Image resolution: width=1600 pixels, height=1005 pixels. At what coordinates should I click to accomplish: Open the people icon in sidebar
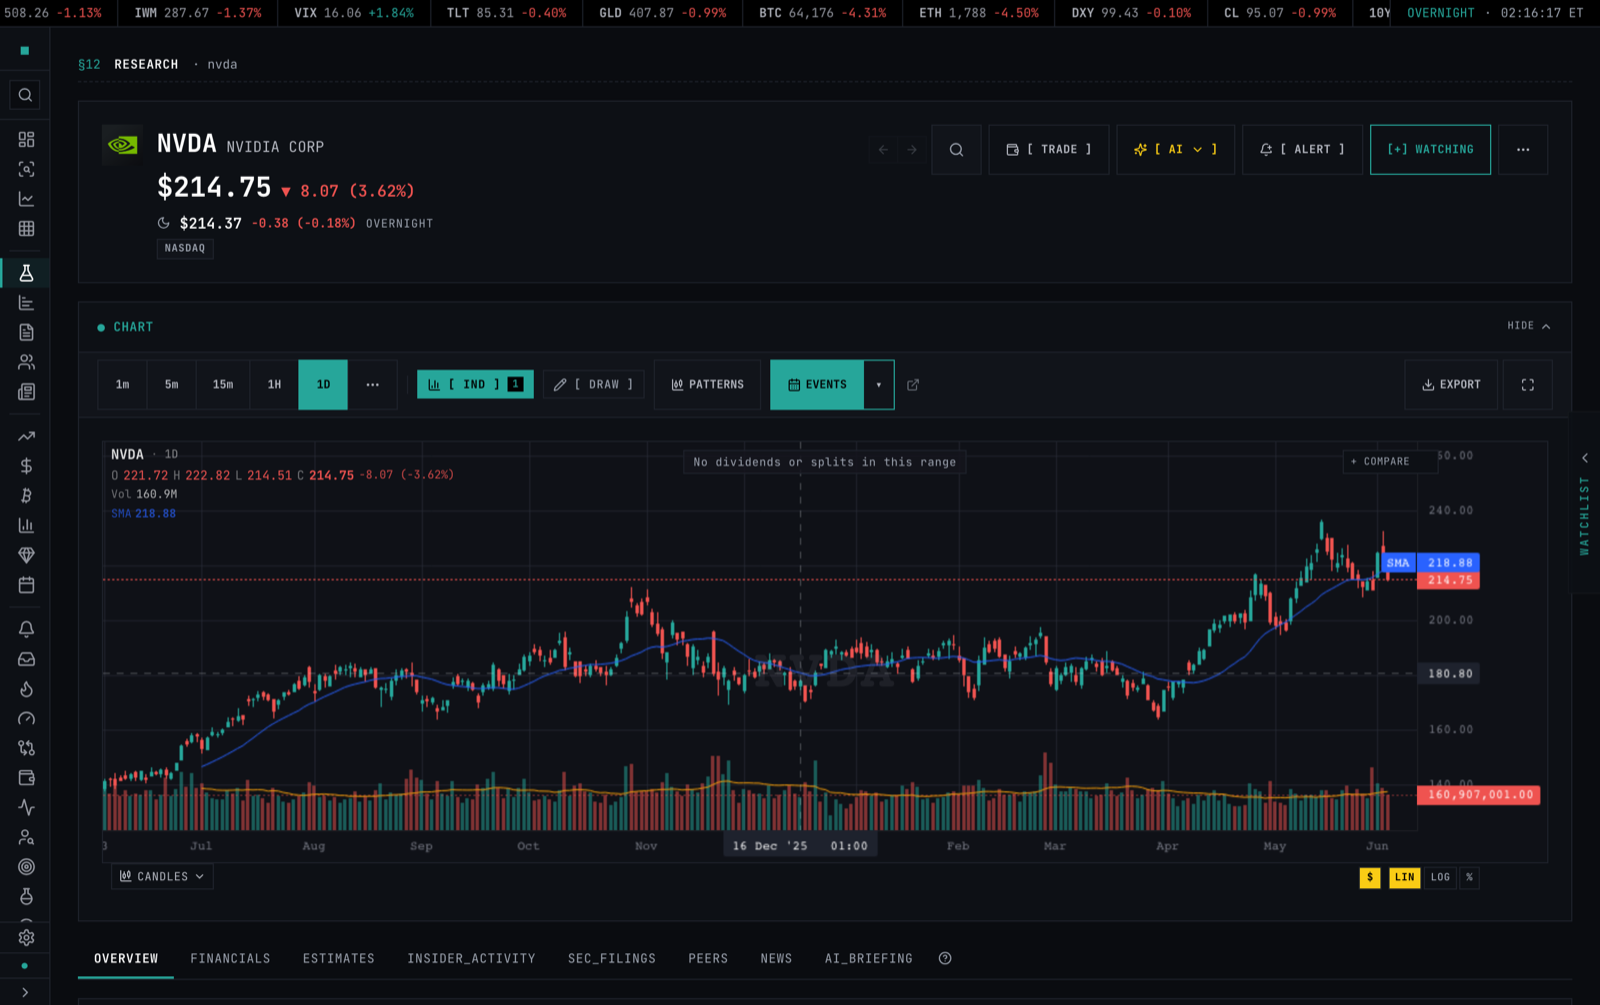click(x=26, y=362)
